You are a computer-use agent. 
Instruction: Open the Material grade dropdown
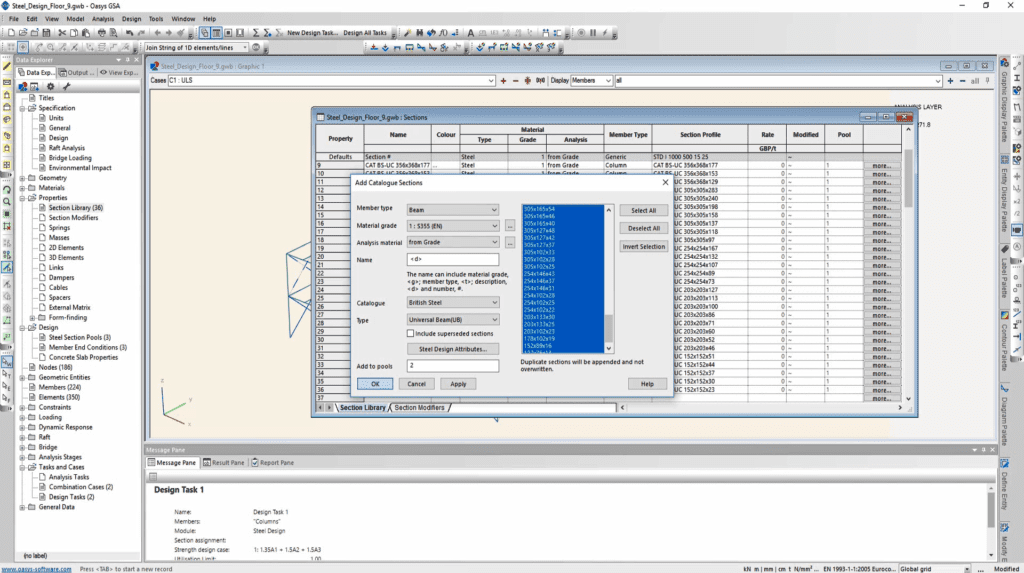453,226
